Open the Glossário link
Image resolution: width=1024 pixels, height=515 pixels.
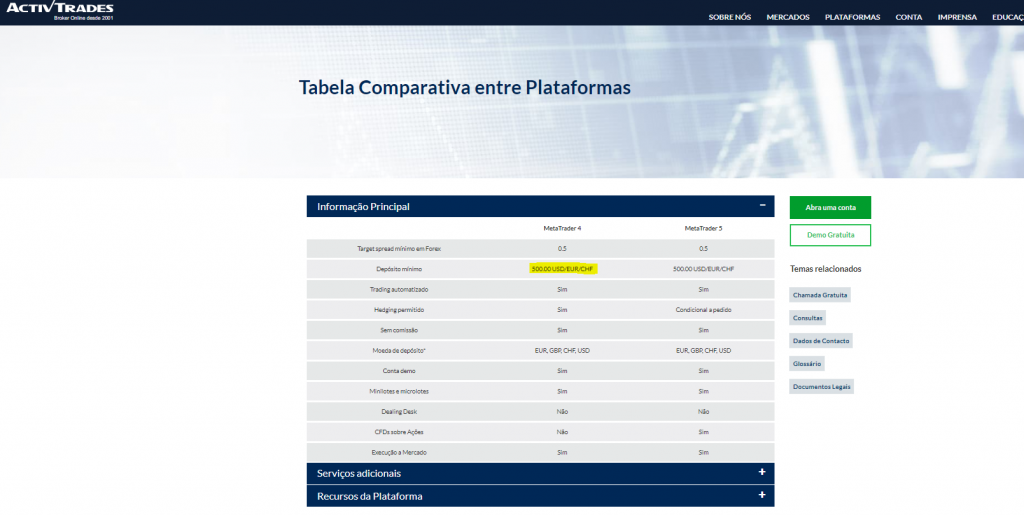coord(807,364)
